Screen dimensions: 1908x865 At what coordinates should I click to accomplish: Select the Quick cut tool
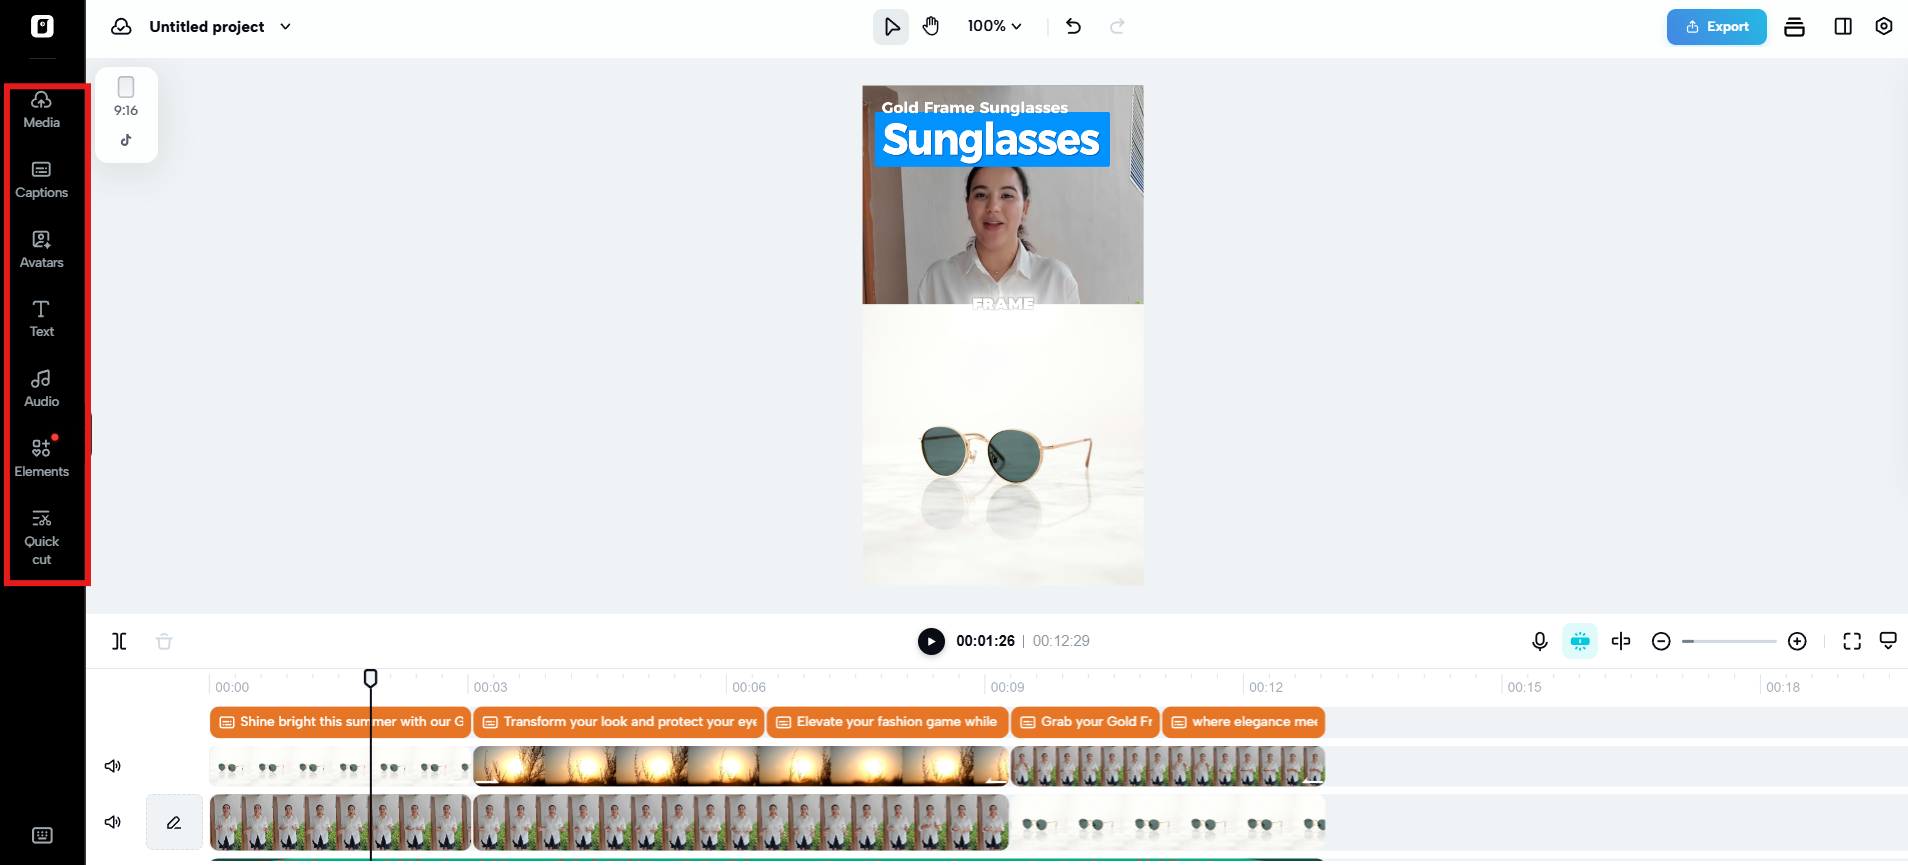pos(41,538)
